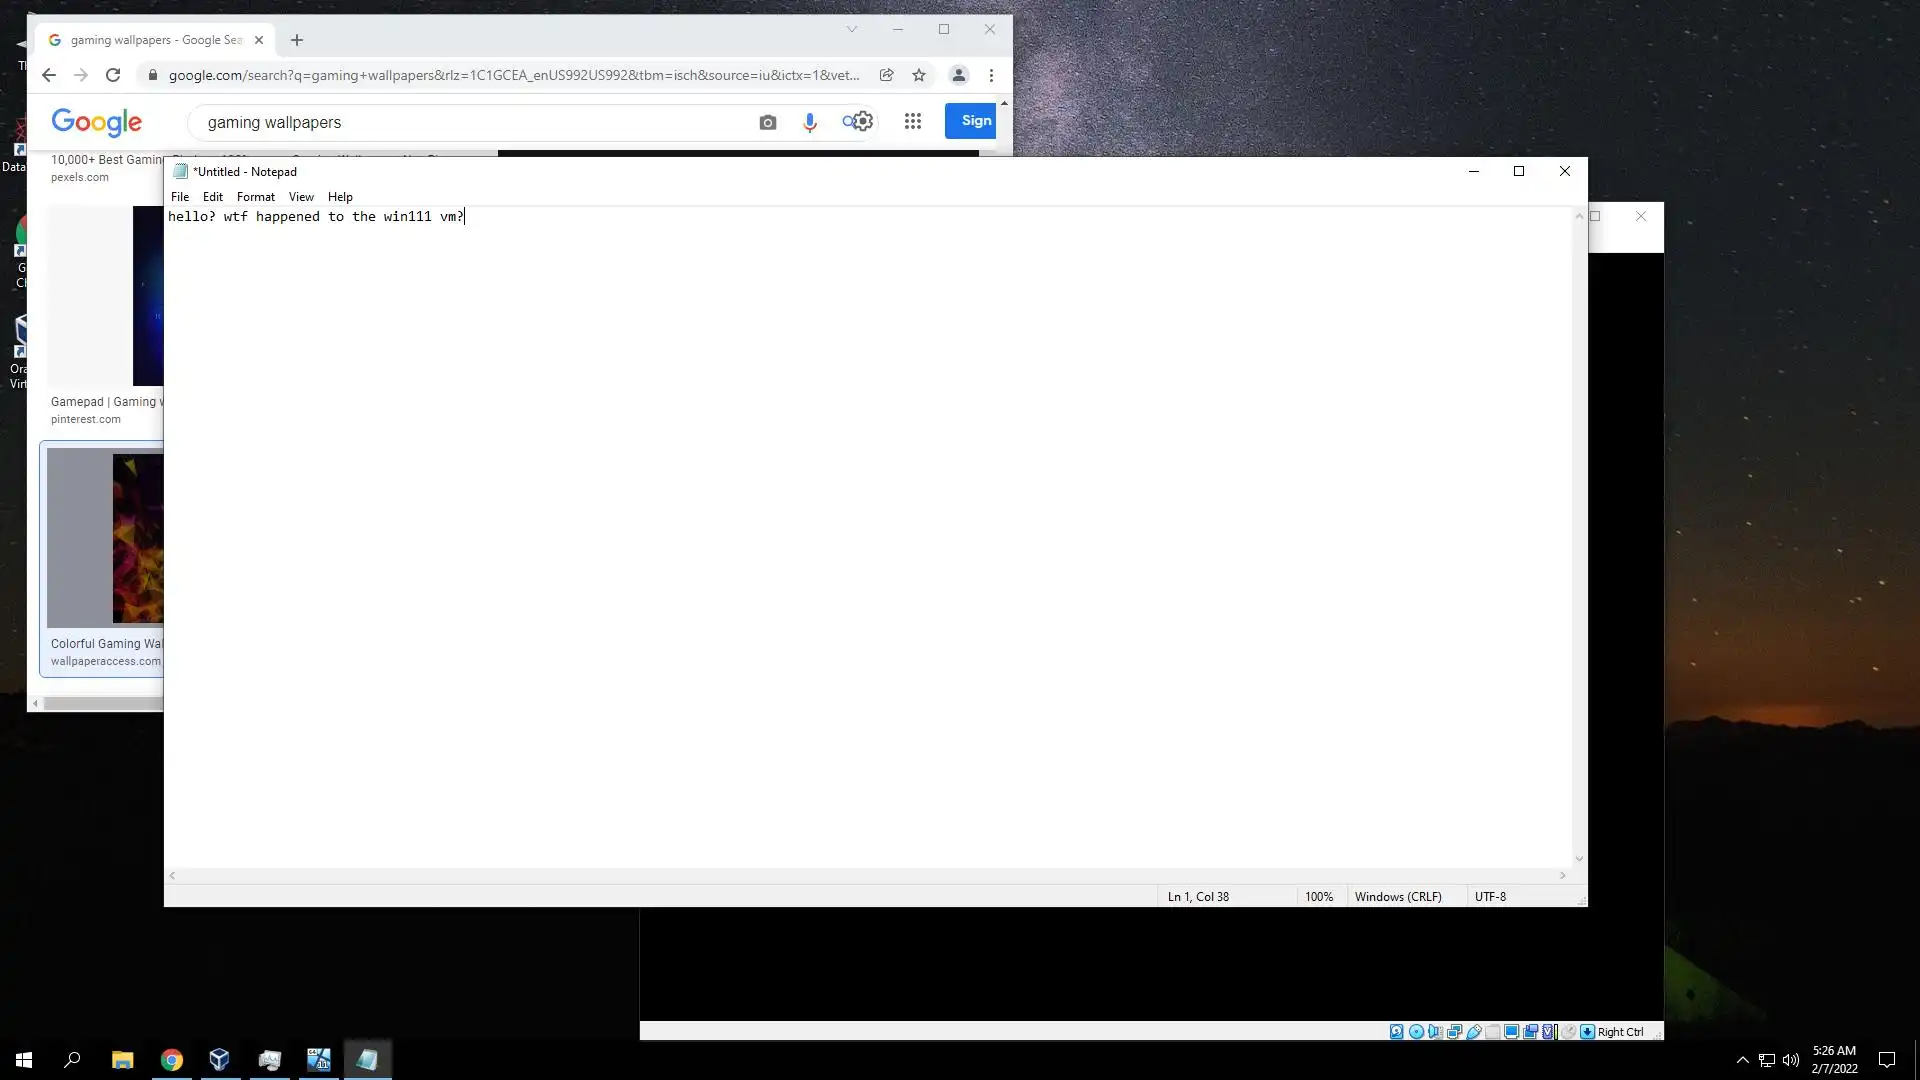The width and height of the screenshot is (1920, 1080).
Task: Open VirtualBox from the taskbar
Action: pos(220,1060)
